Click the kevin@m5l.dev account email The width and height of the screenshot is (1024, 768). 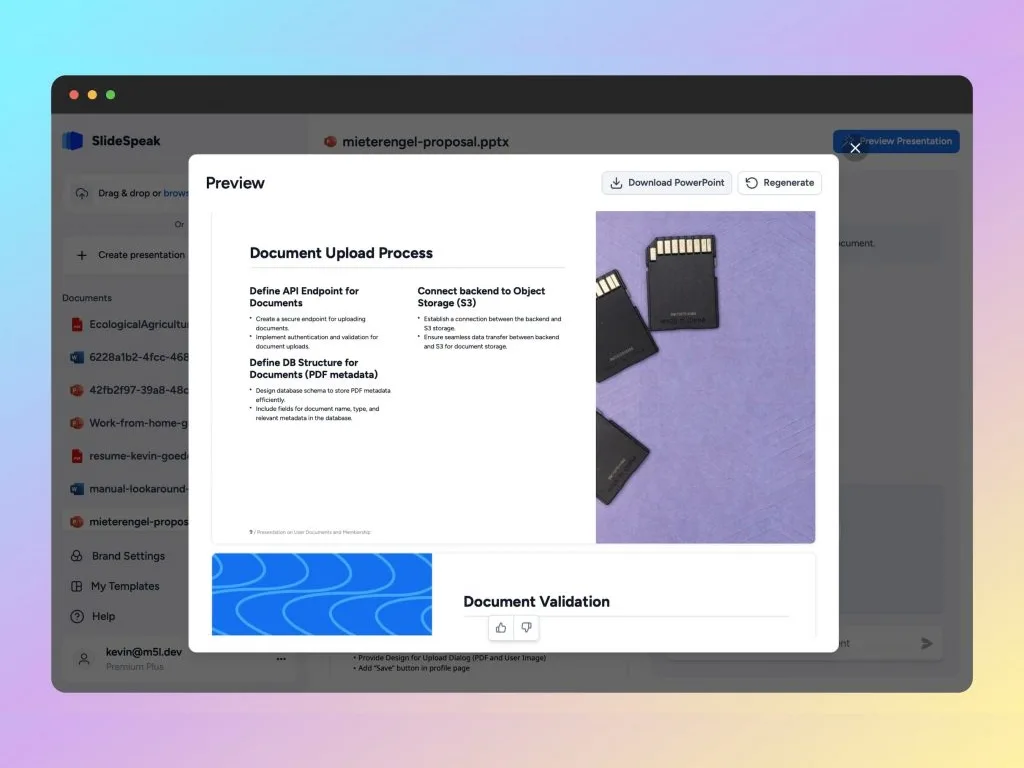144,652
